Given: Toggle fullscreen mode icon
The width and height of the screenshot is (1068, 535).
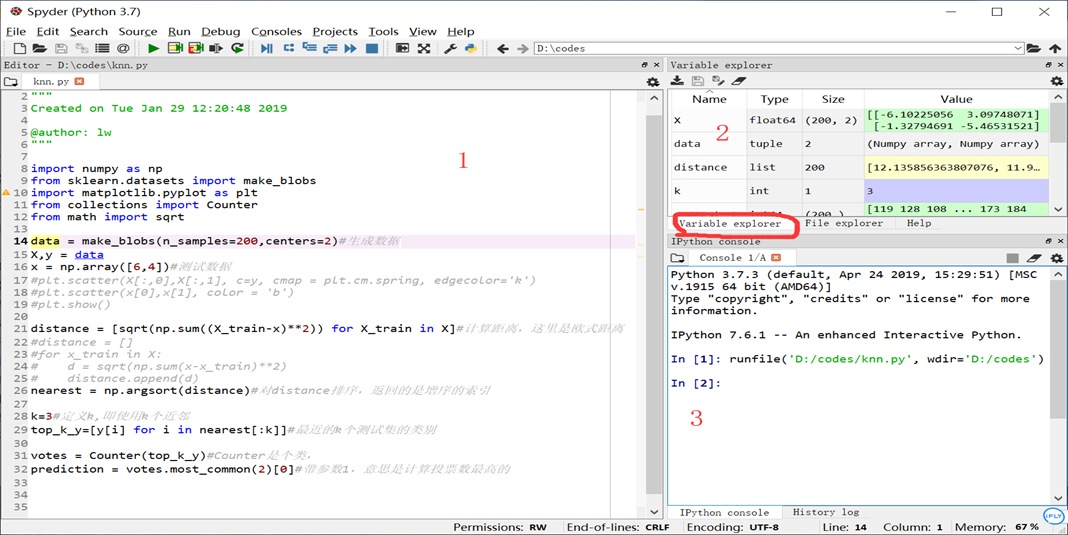Looking at the screenshot, I should point(424,48).
